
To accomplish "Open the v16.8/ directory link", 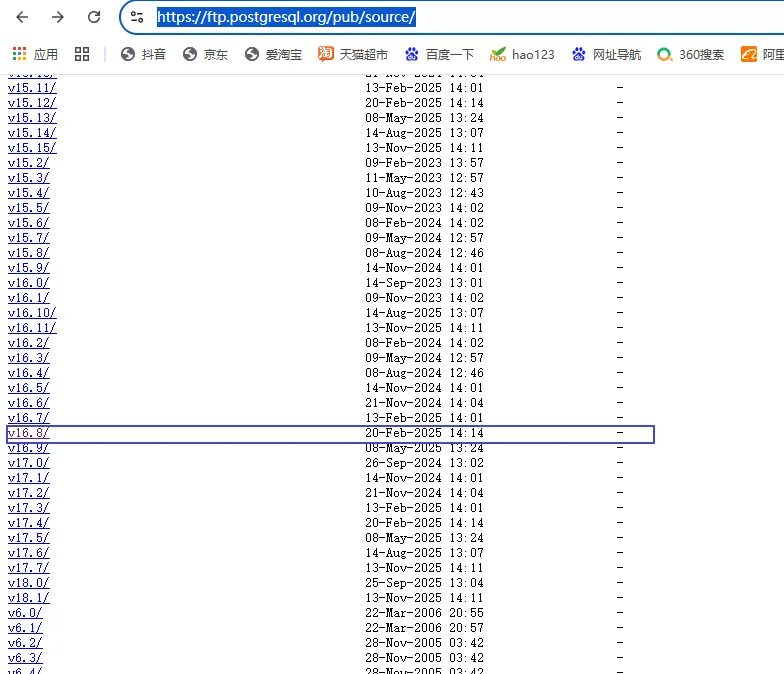I will tap(28, 433).
